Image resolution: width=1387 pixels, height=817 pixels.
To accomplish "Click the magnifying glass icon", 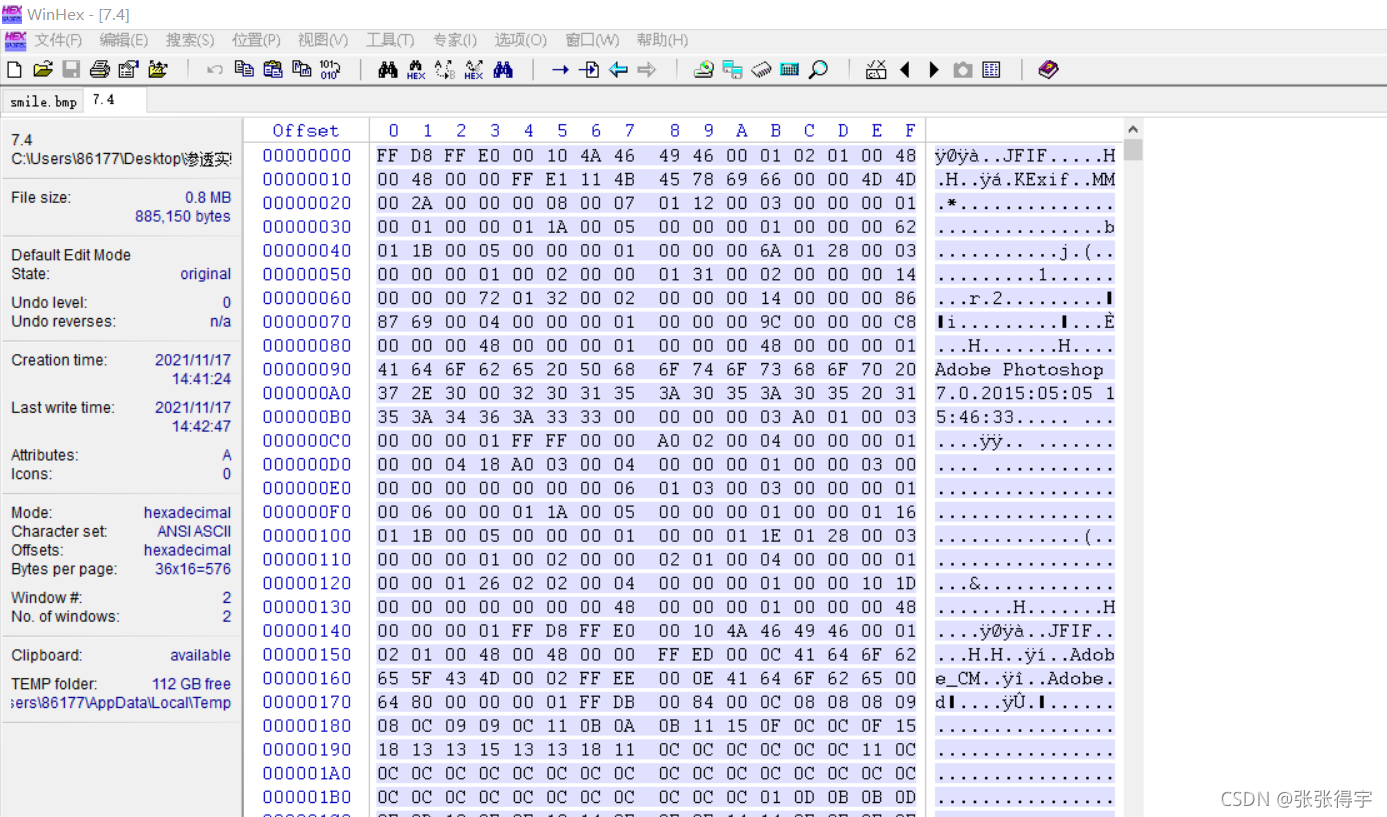I will [x=819, y=69].
